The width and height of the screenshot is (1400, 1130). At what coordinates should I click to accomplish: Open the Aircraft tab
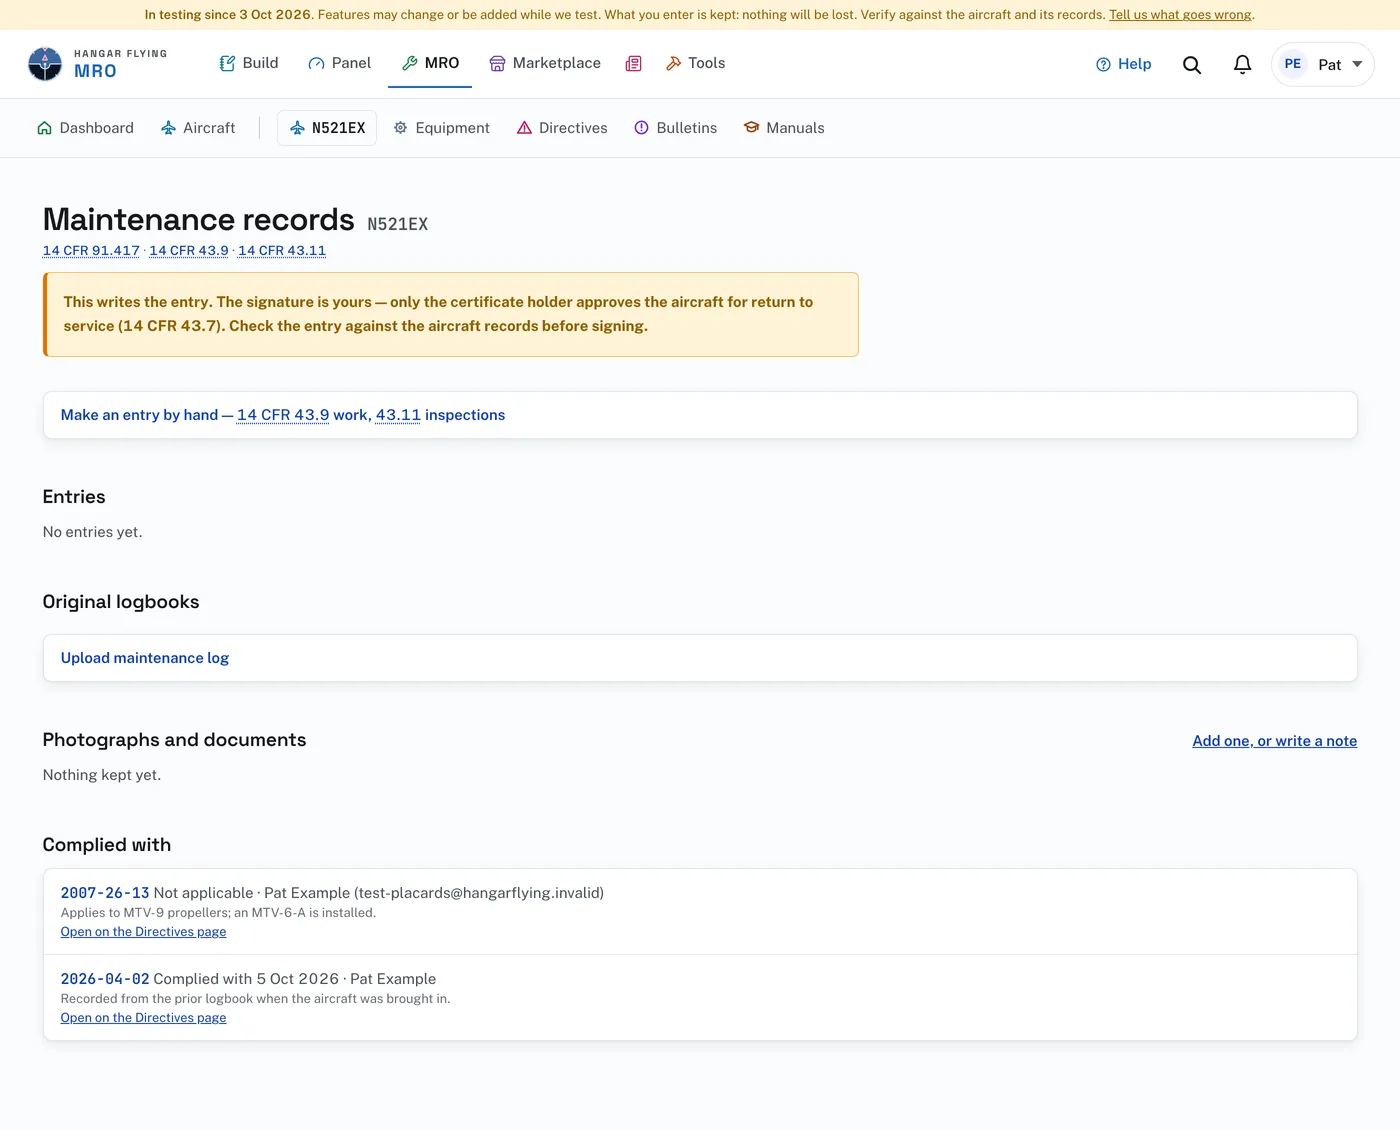(198, 128)
